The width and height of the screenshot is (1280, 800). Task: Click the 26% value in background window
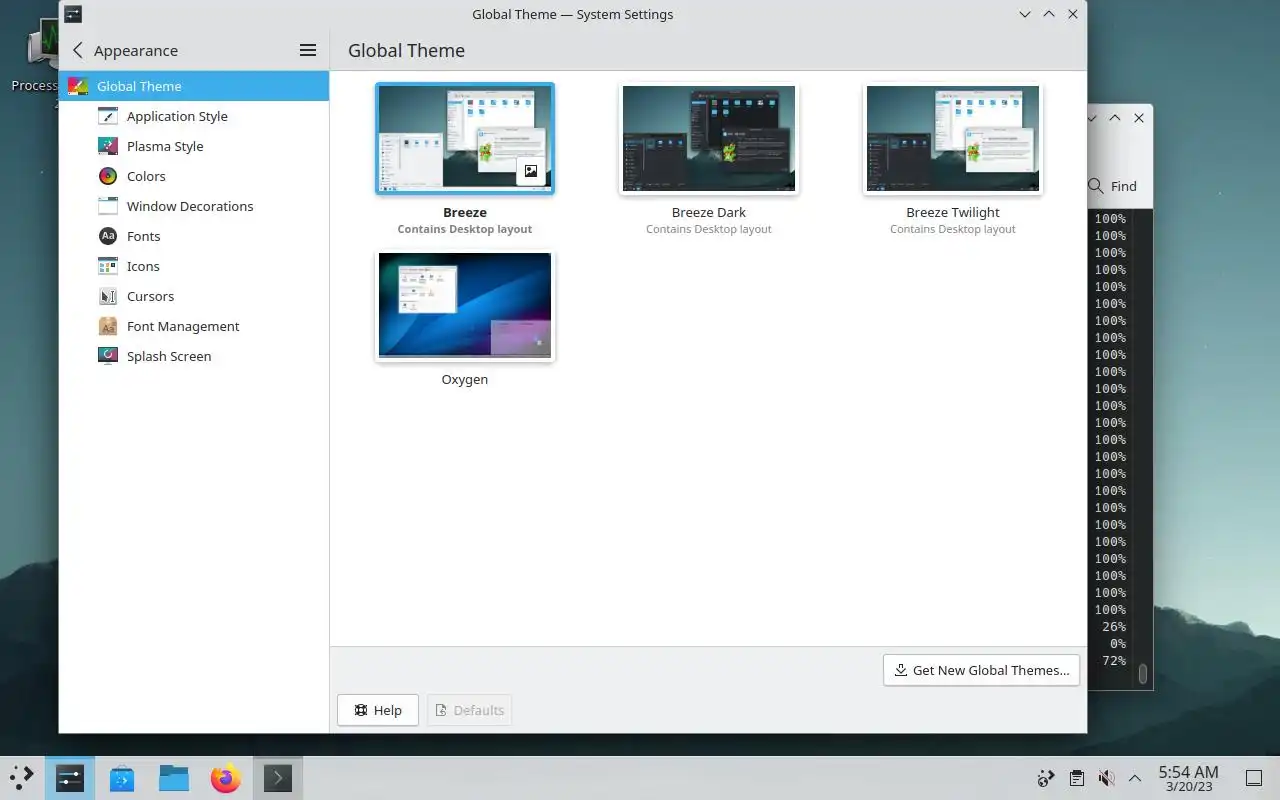[x=1114, y=627]
